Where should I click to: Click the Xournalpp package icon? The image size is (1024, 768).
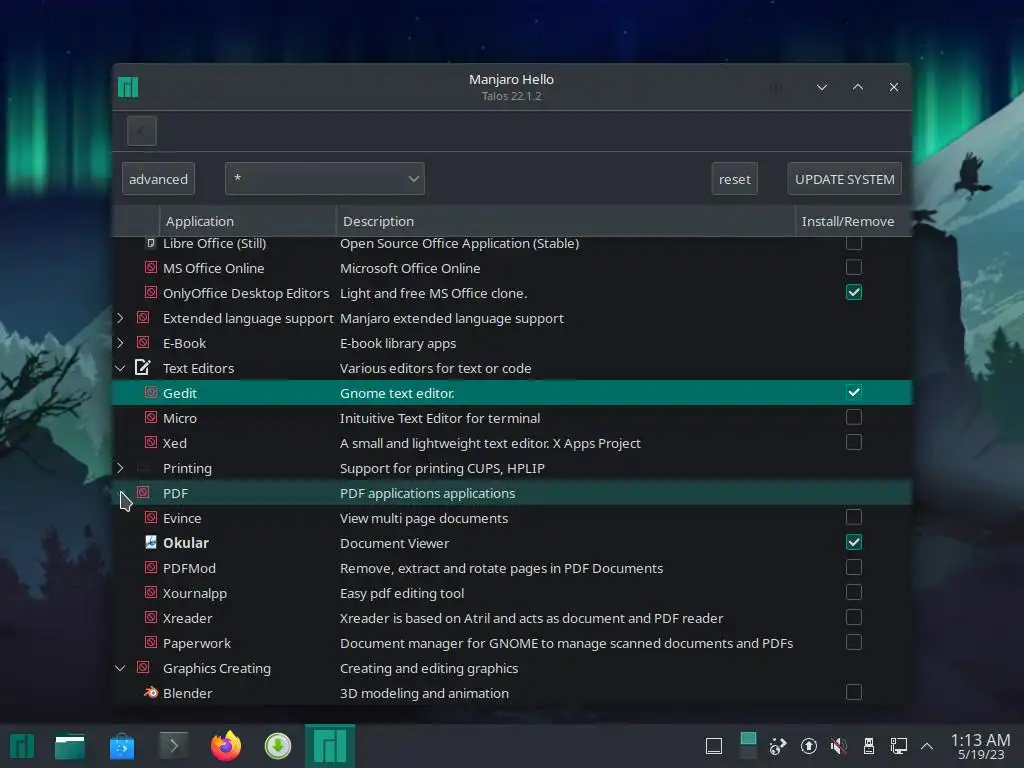(151, 592)
